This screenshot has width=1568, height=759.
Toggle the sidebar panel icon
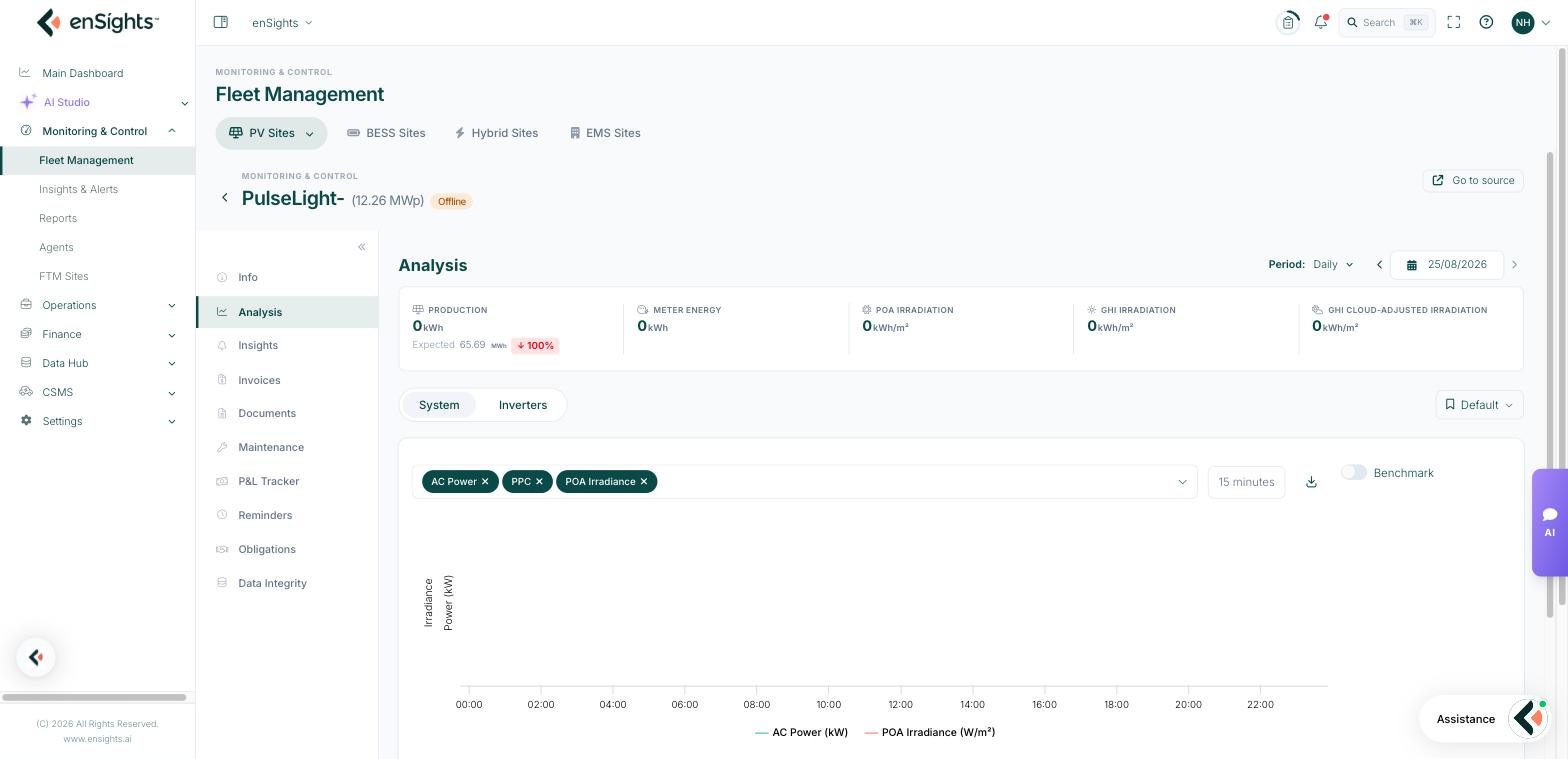[x=221, y=22]
